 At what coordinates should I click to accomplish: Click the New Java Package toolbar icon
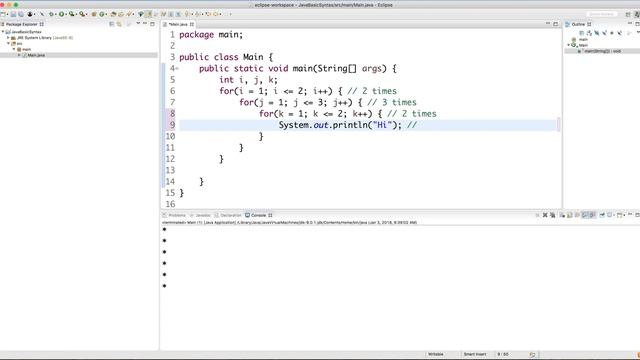click(x=93, y=14)
